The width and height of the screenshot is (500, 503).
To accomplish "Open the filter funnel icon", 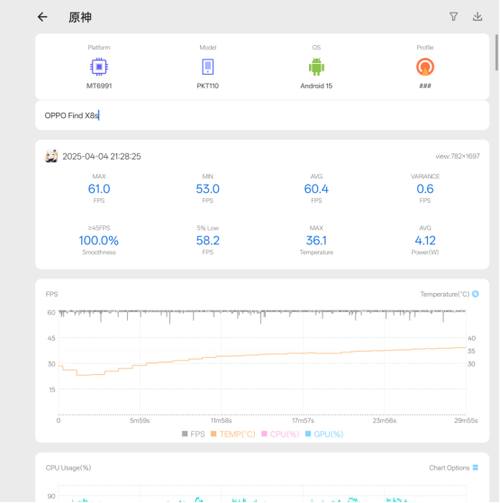I will tap(454, 17).
